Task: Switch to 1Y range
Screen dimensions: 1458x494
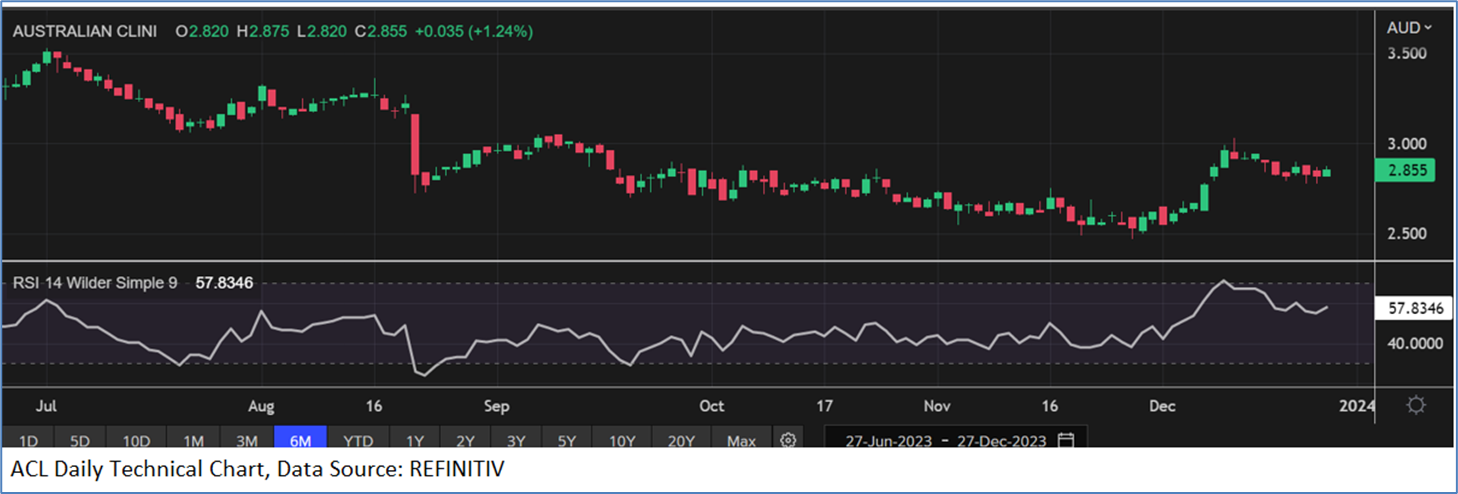Action: click(x=415, y=440)
